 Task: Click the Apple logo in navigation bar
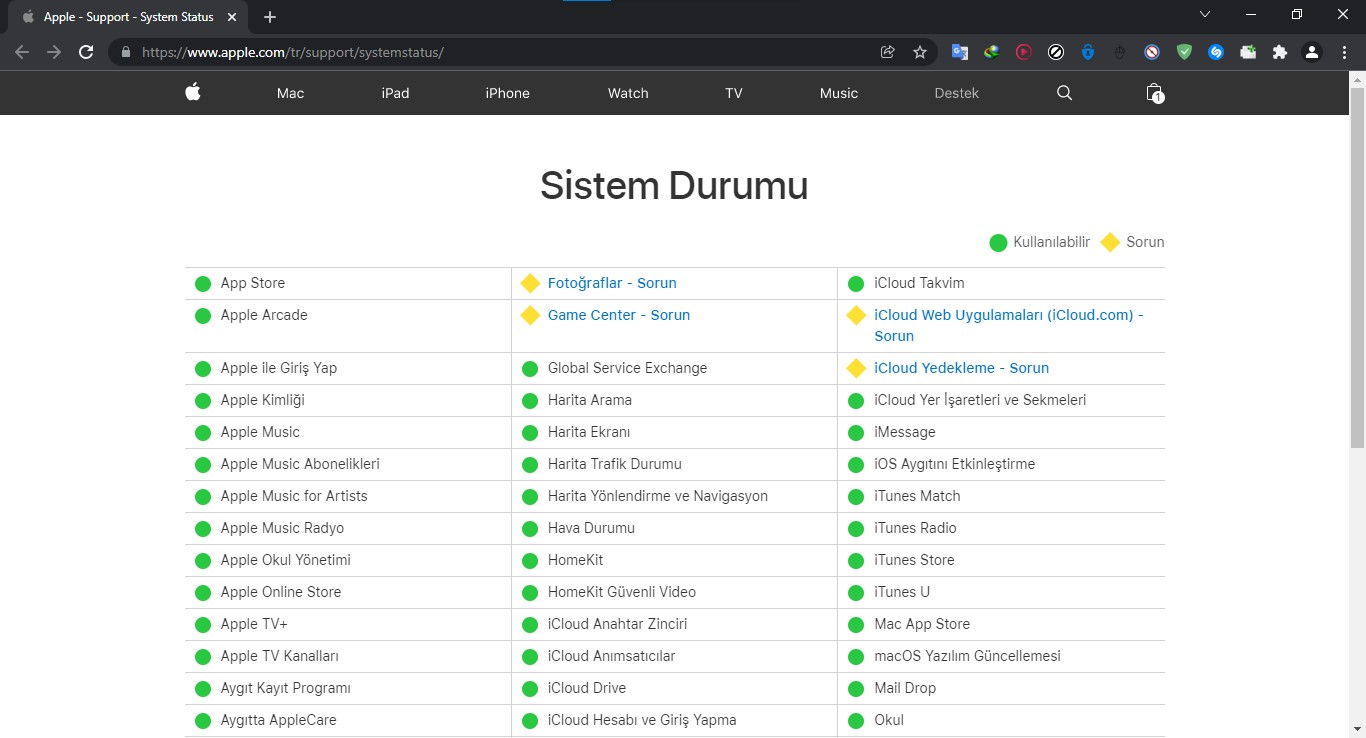point(193,92)
